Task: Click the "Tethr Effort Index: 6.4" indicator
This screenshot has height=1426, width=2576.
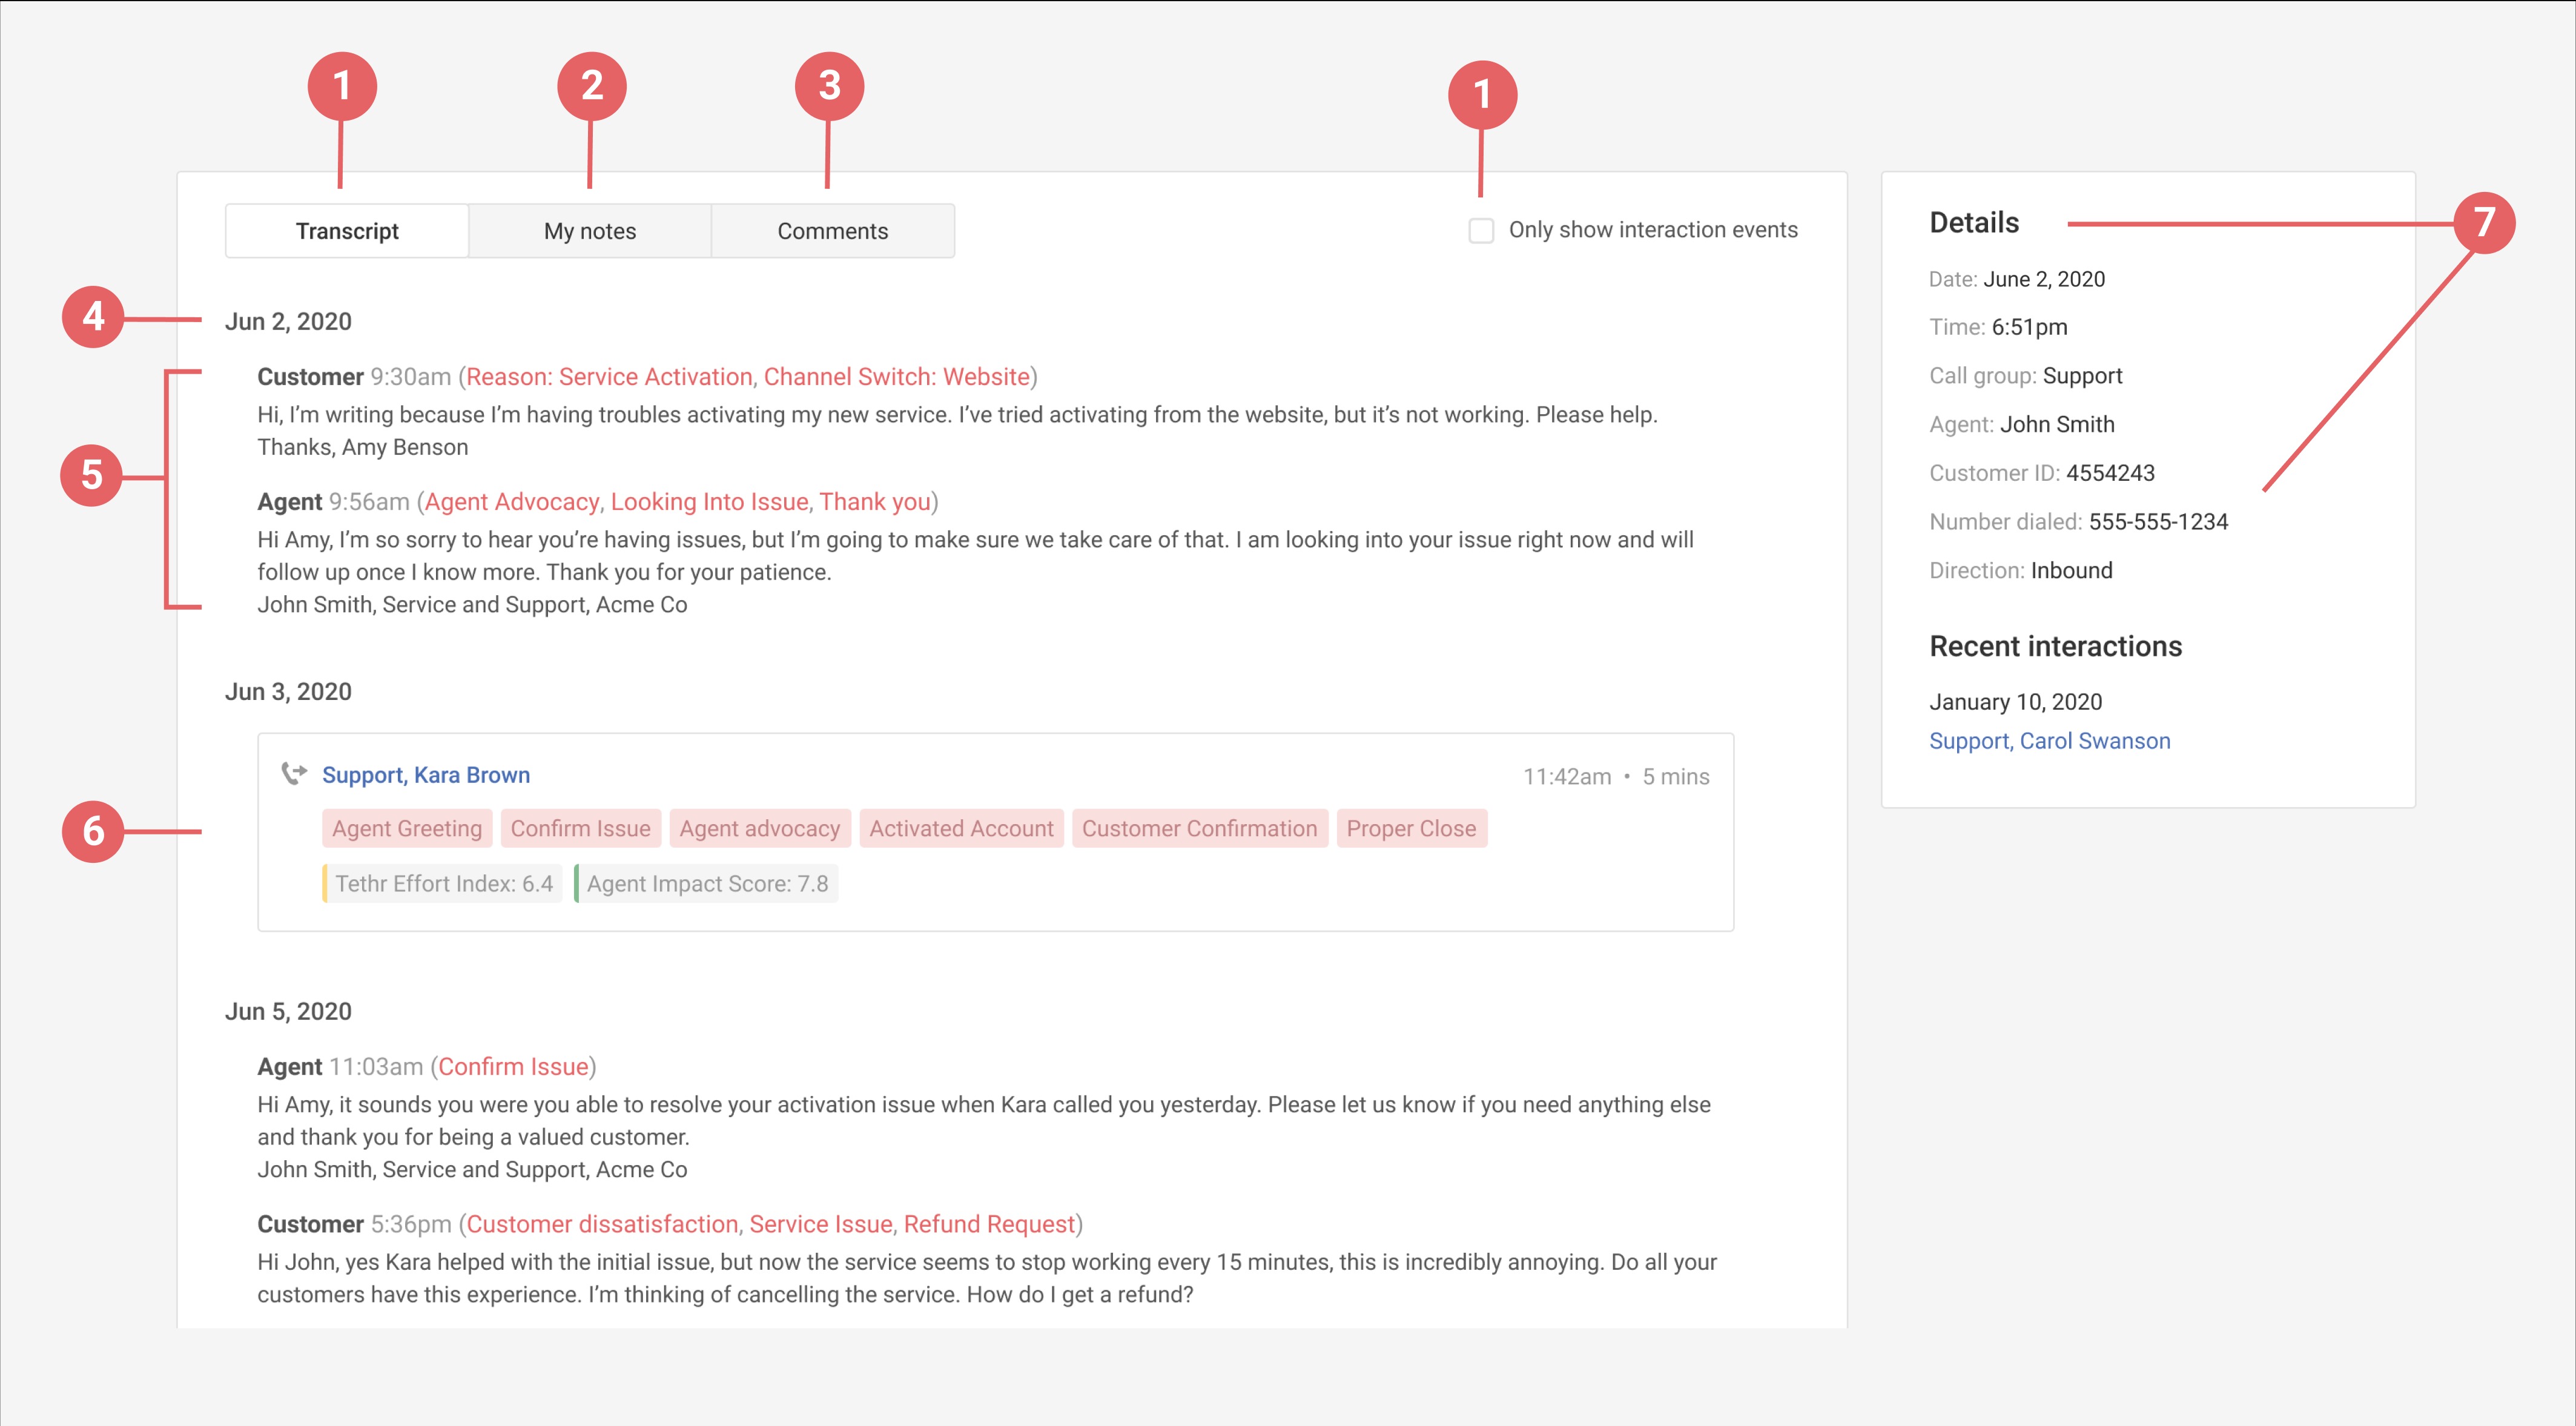Action: click(x=441, y=883)
